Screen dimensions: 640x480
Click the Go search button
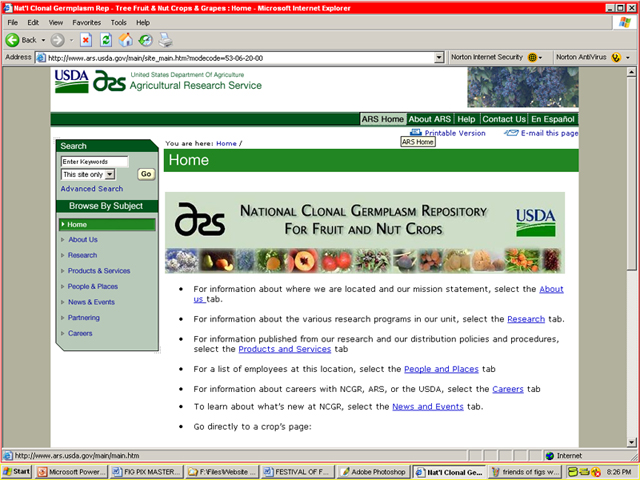[146, 174]
